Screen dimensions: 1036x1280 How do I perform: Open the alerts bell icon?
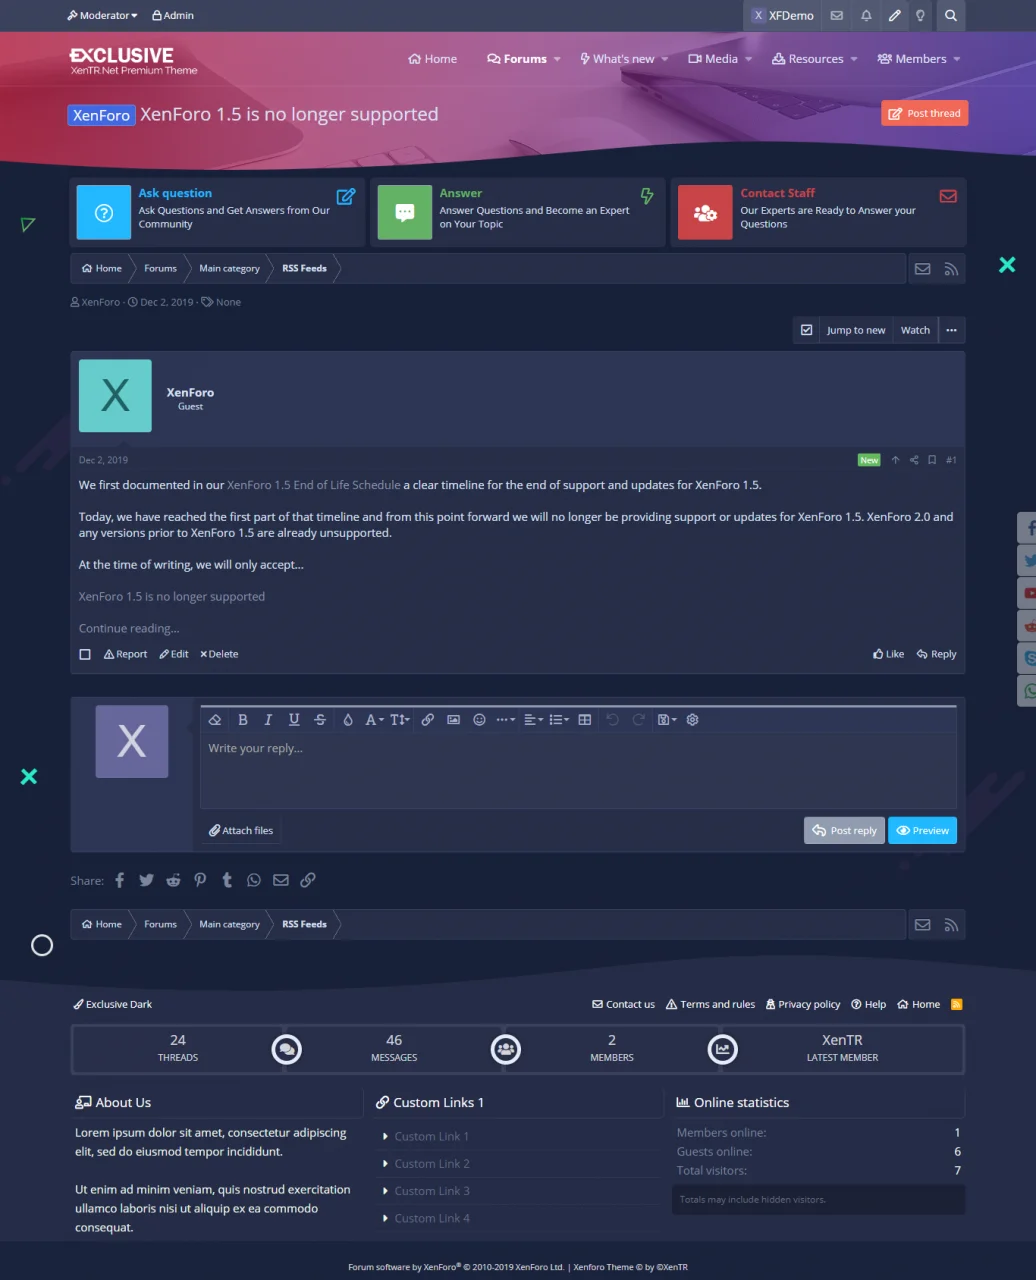tap(866, 16)
